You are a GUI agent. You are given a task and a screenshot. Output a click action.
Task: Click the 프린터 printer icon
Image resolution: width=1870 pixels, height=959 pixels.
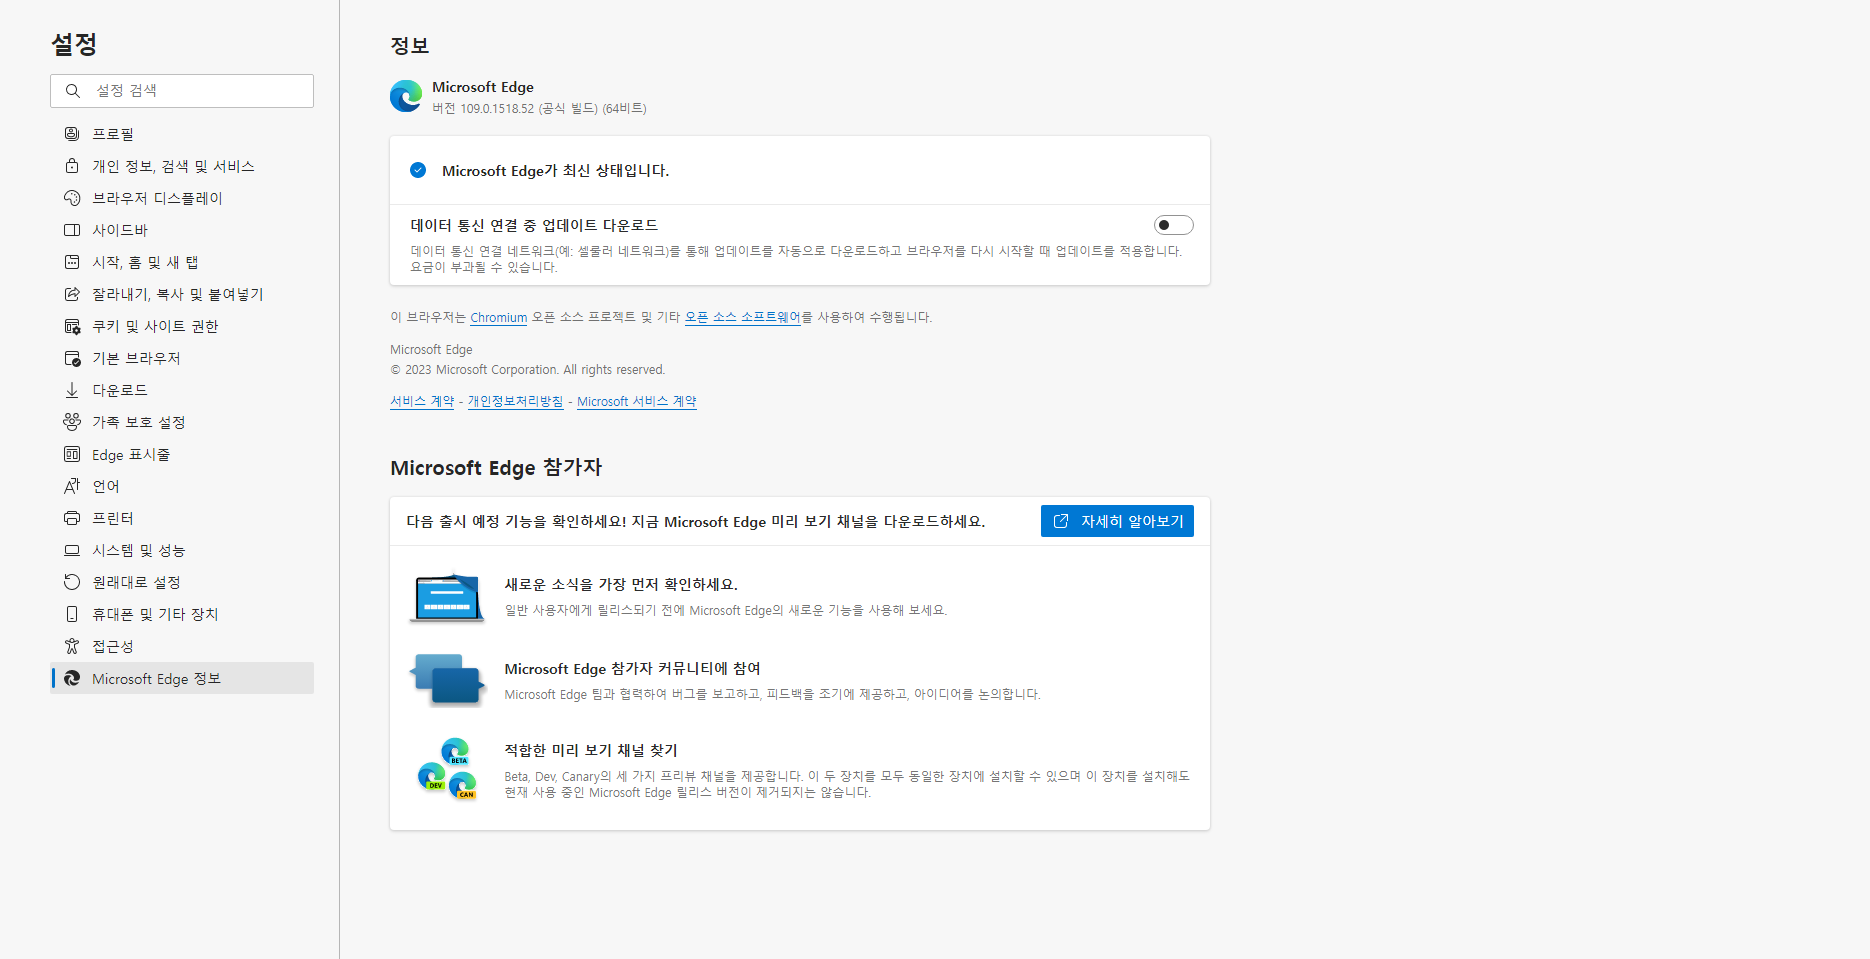pos(72,518)
